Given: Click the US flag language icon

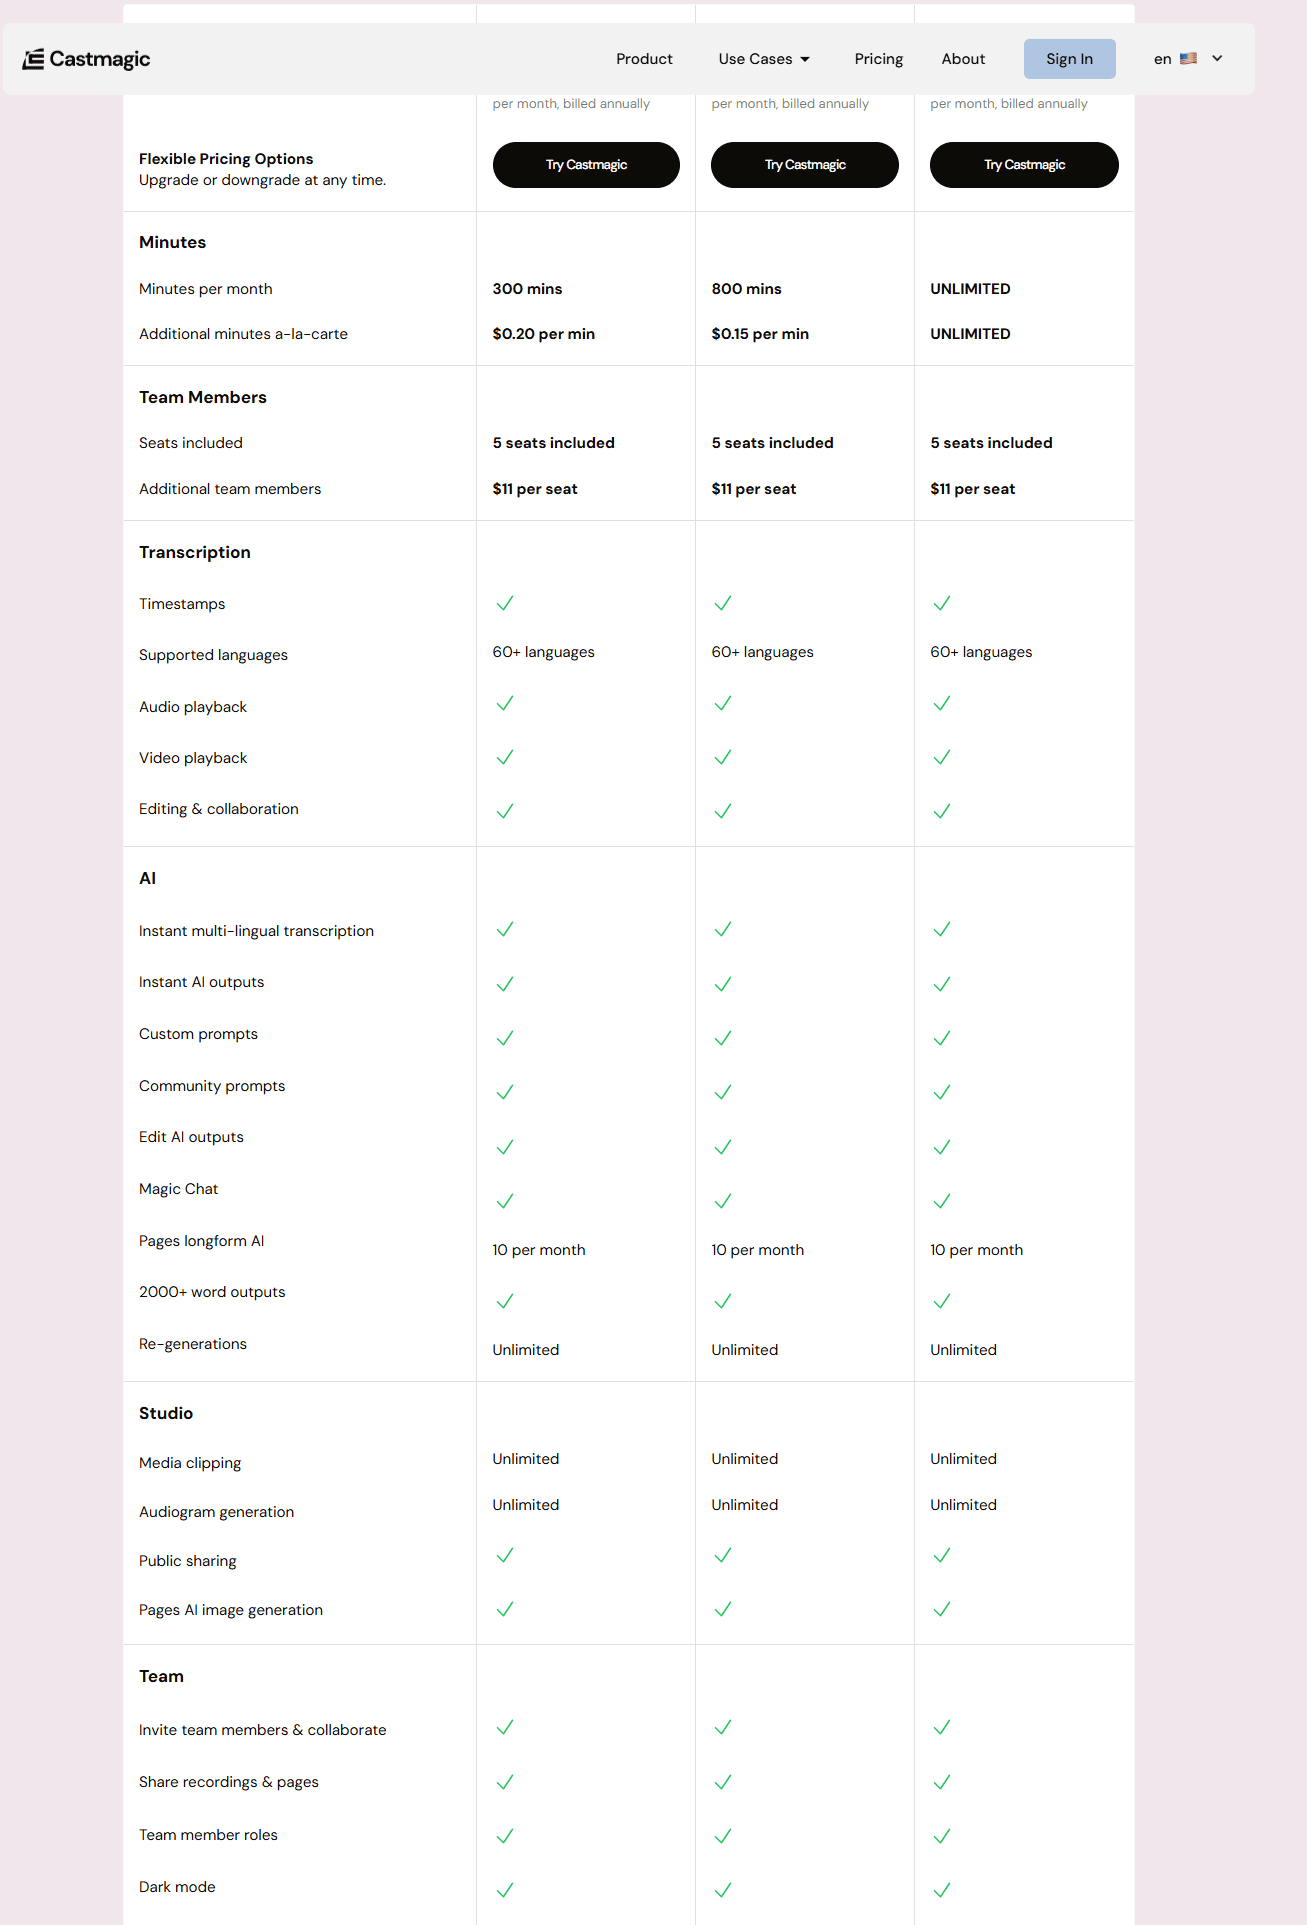Looking at the screenshot, I should coord(1188,58).
